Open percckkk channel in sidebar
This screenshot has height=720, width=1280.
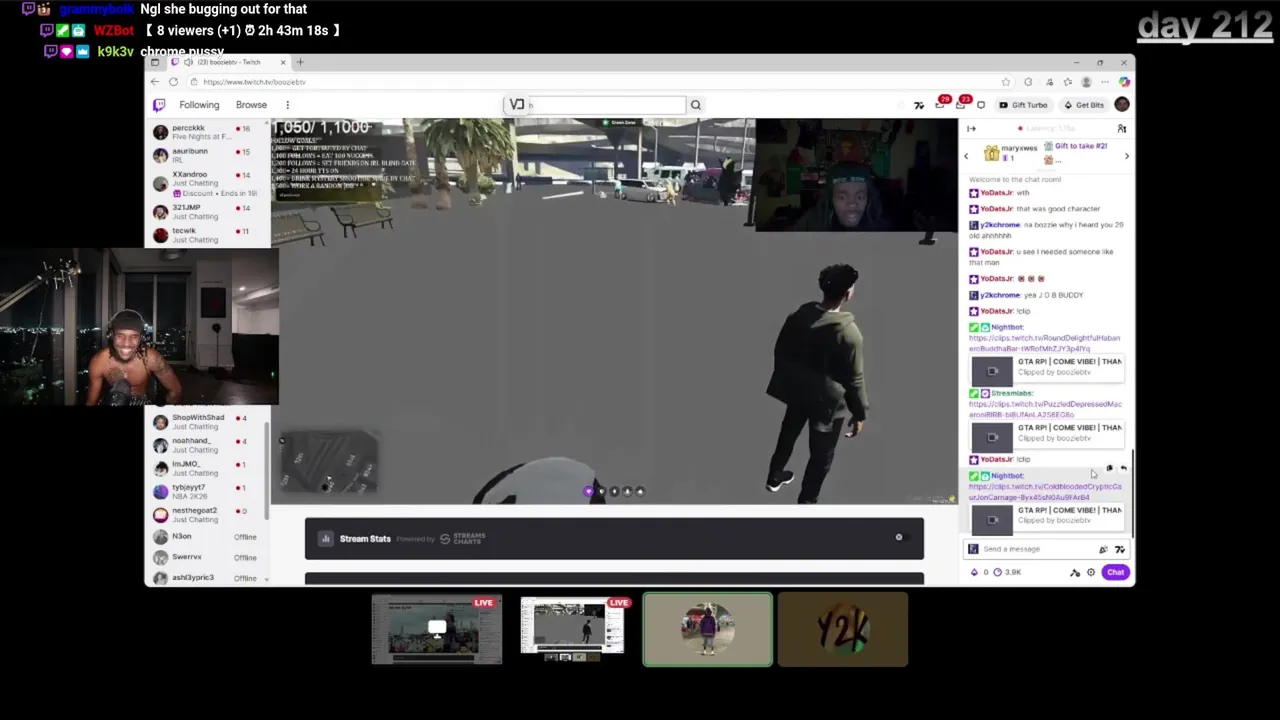(207, 132)
